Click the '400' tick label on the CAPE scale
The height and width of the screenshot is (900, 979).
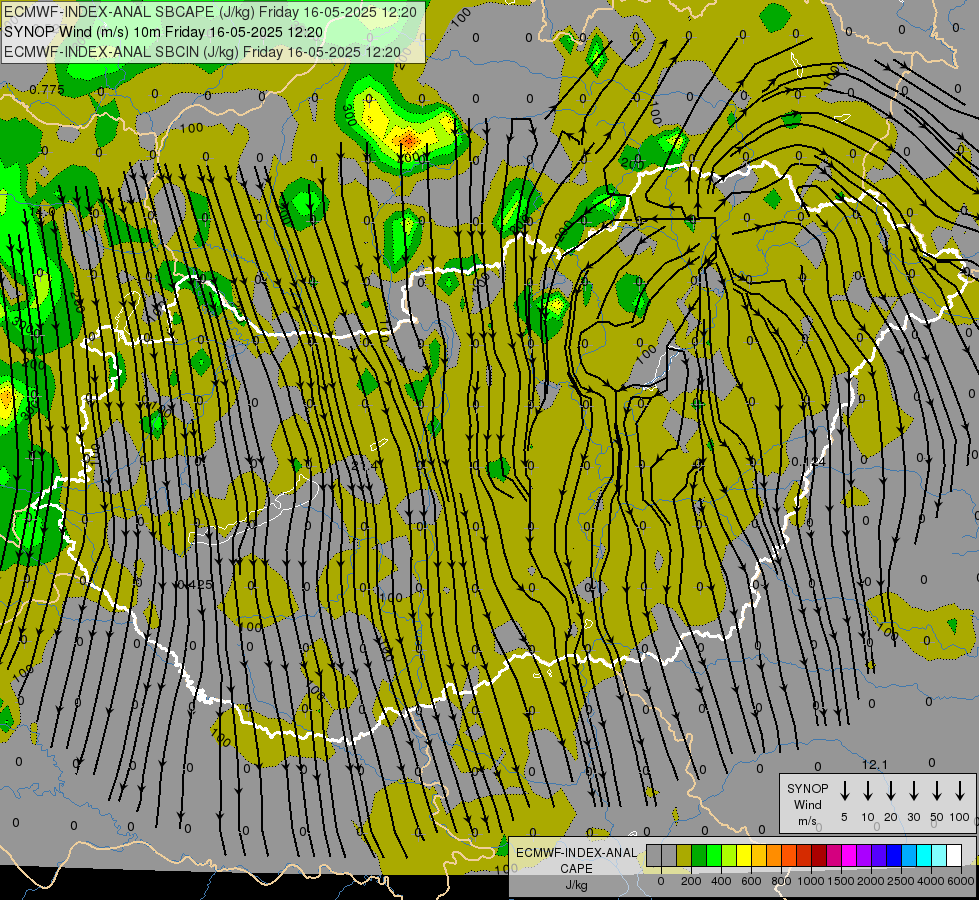click(x=721, y=881)
